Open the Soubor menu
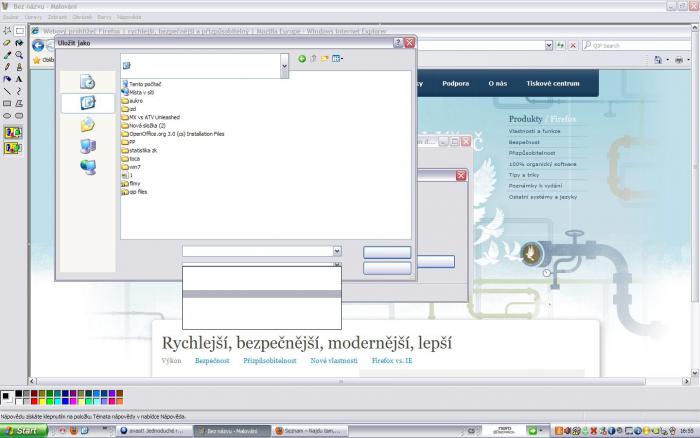 click(11, 17)
